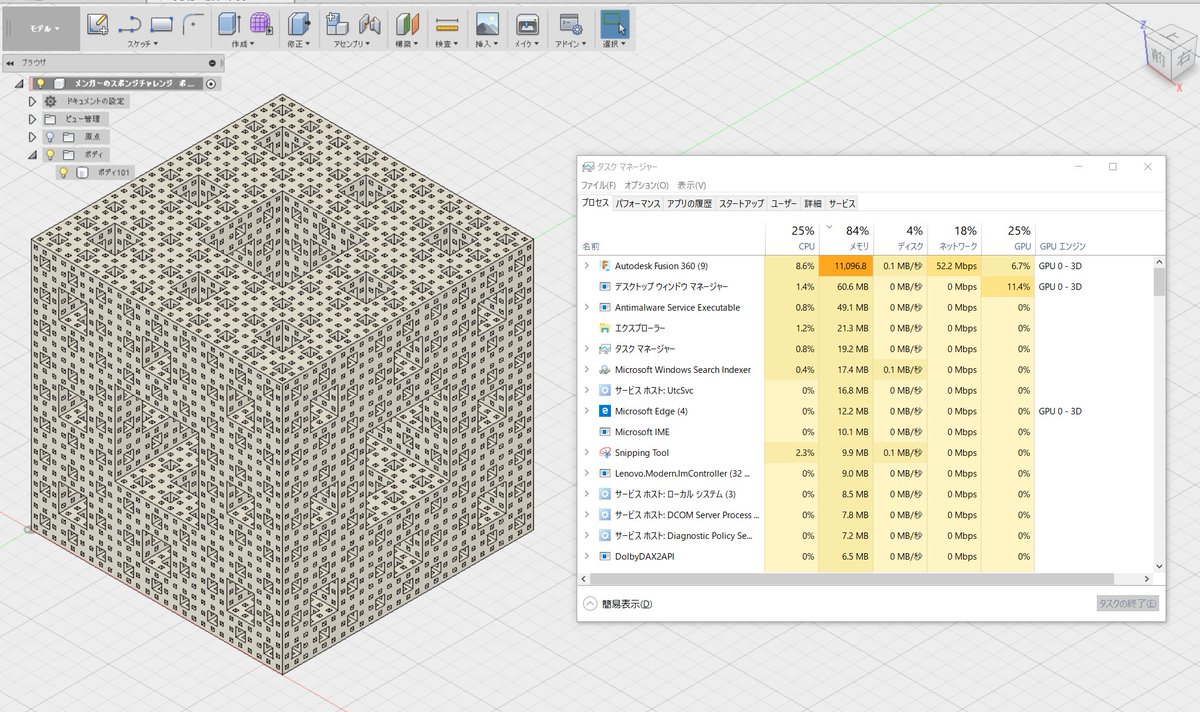Viewport: 1200px width, 712px height.
Task: Toggle the ボディ101 lightbulb visibility
Action: (x=64, y=173)
